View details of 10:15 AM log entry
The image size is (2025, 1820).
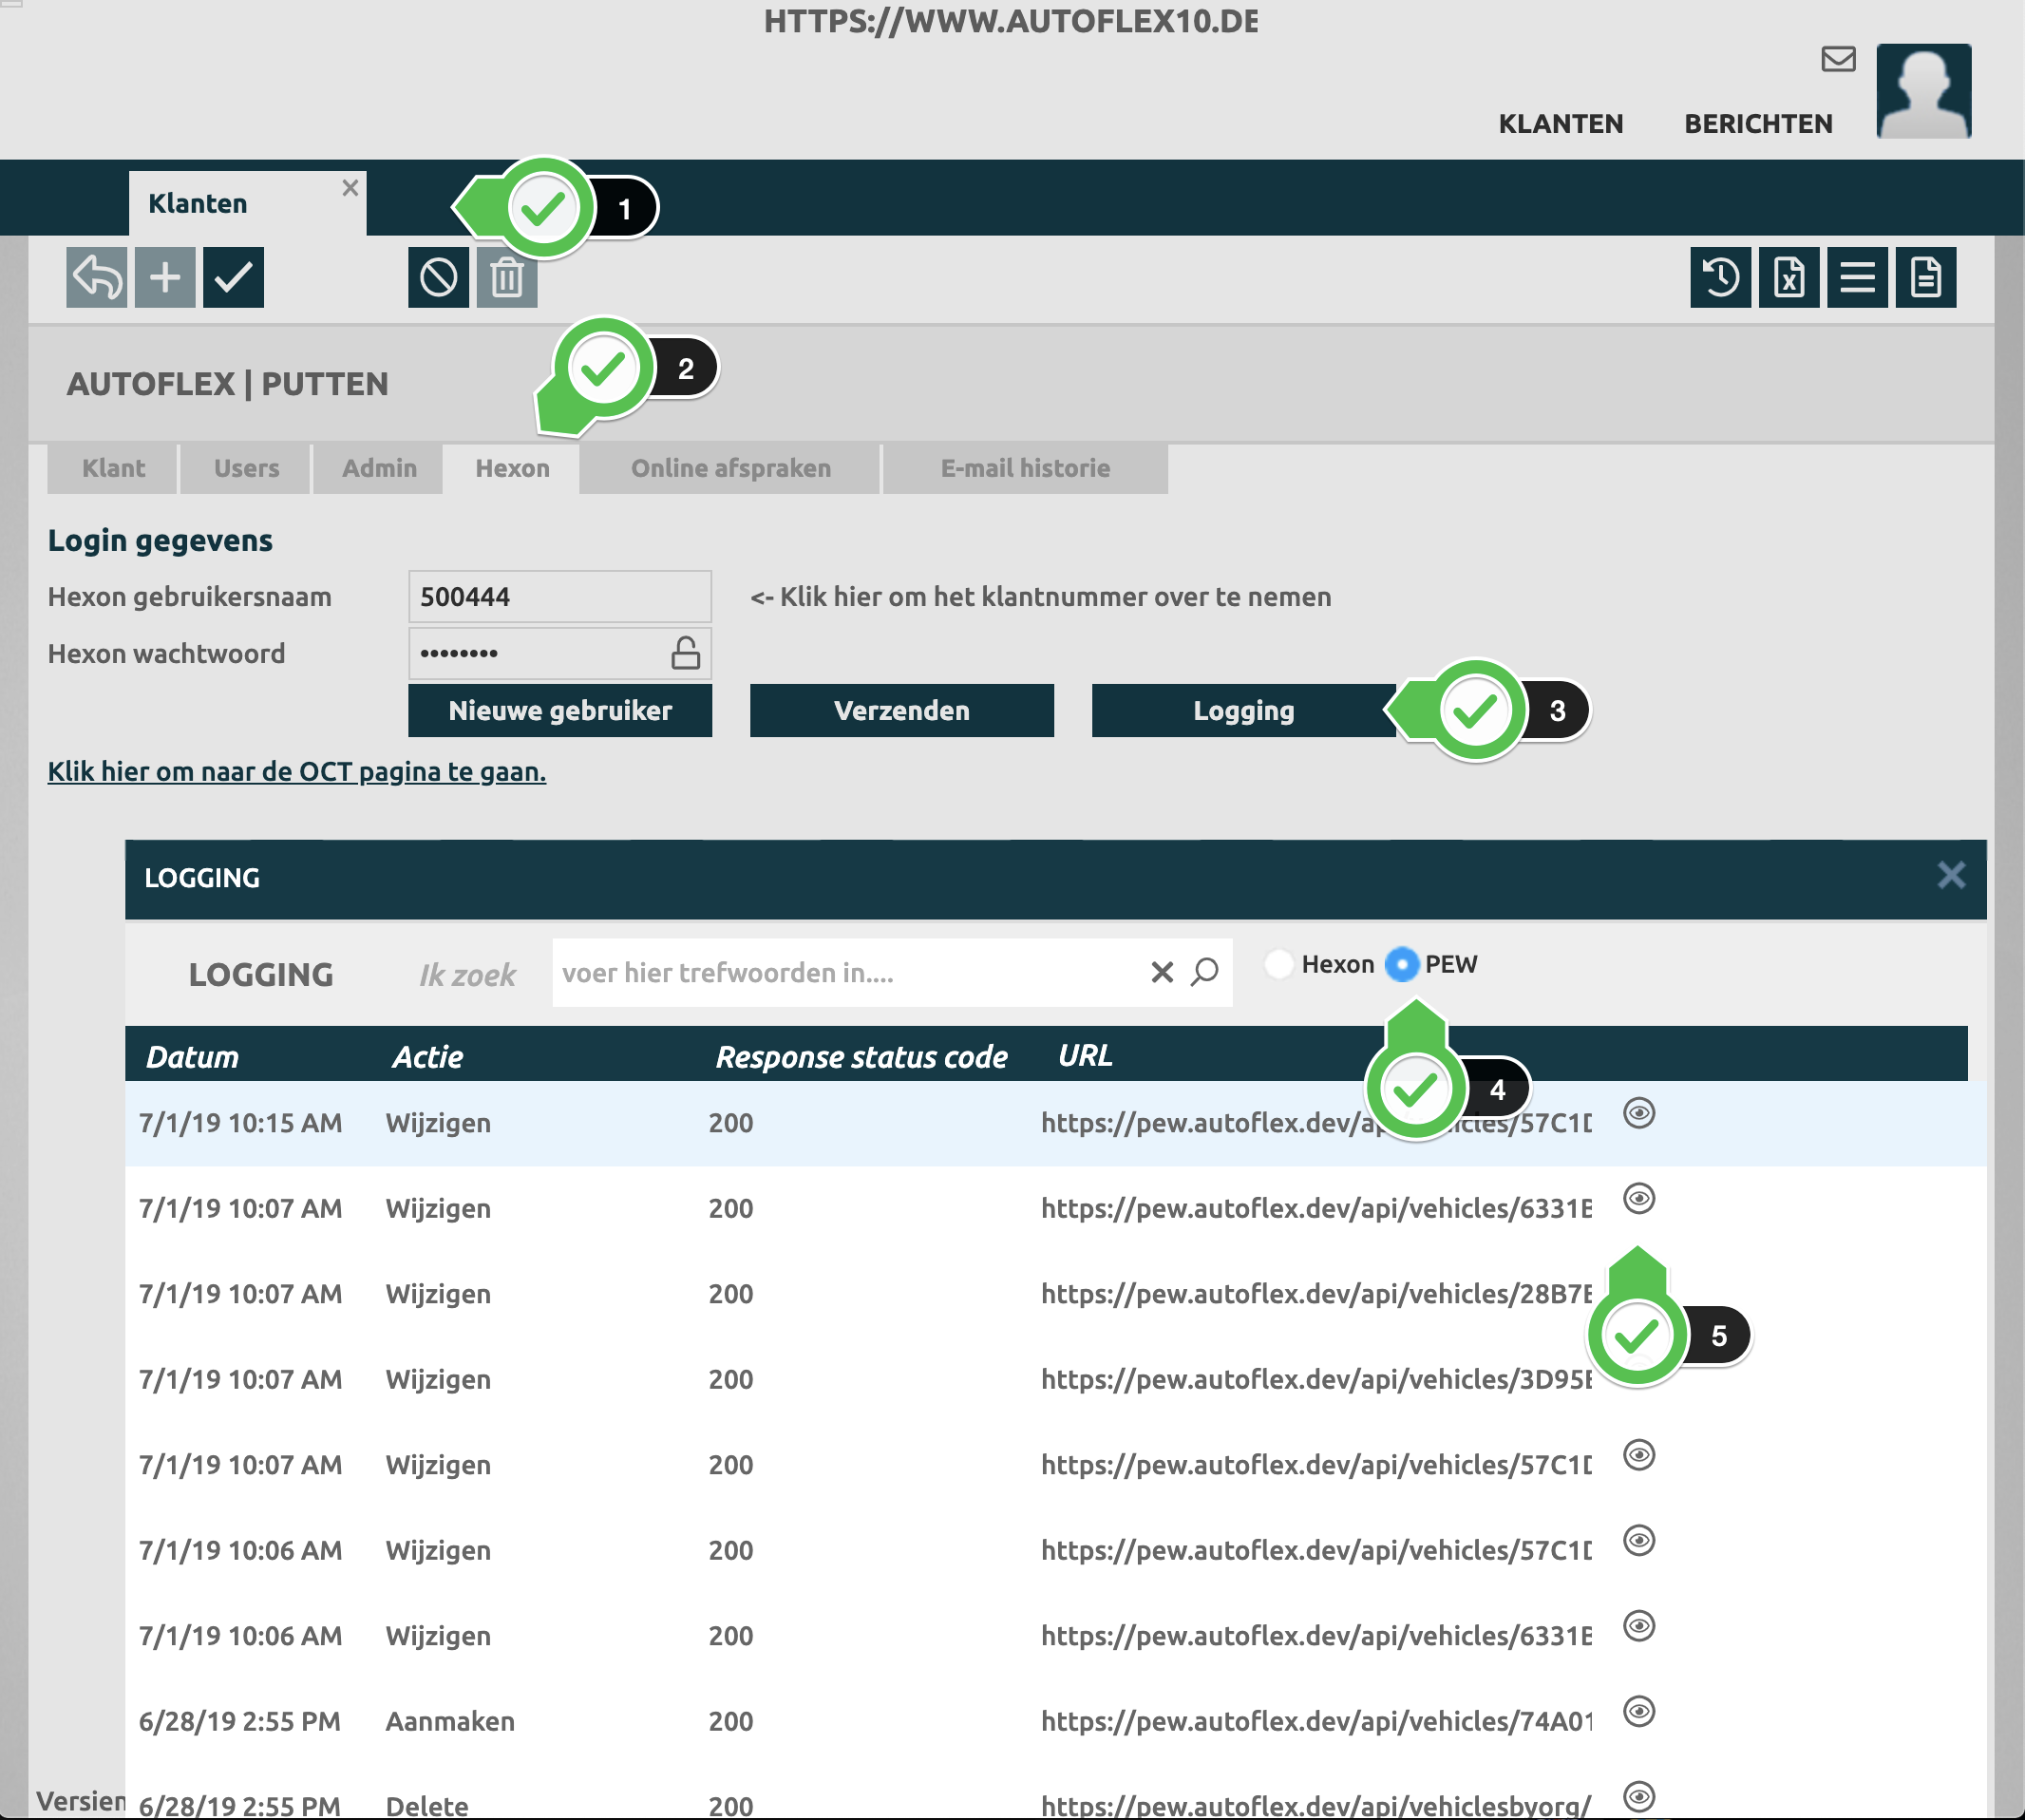pyautogui.click(x=1638, y=1113)
